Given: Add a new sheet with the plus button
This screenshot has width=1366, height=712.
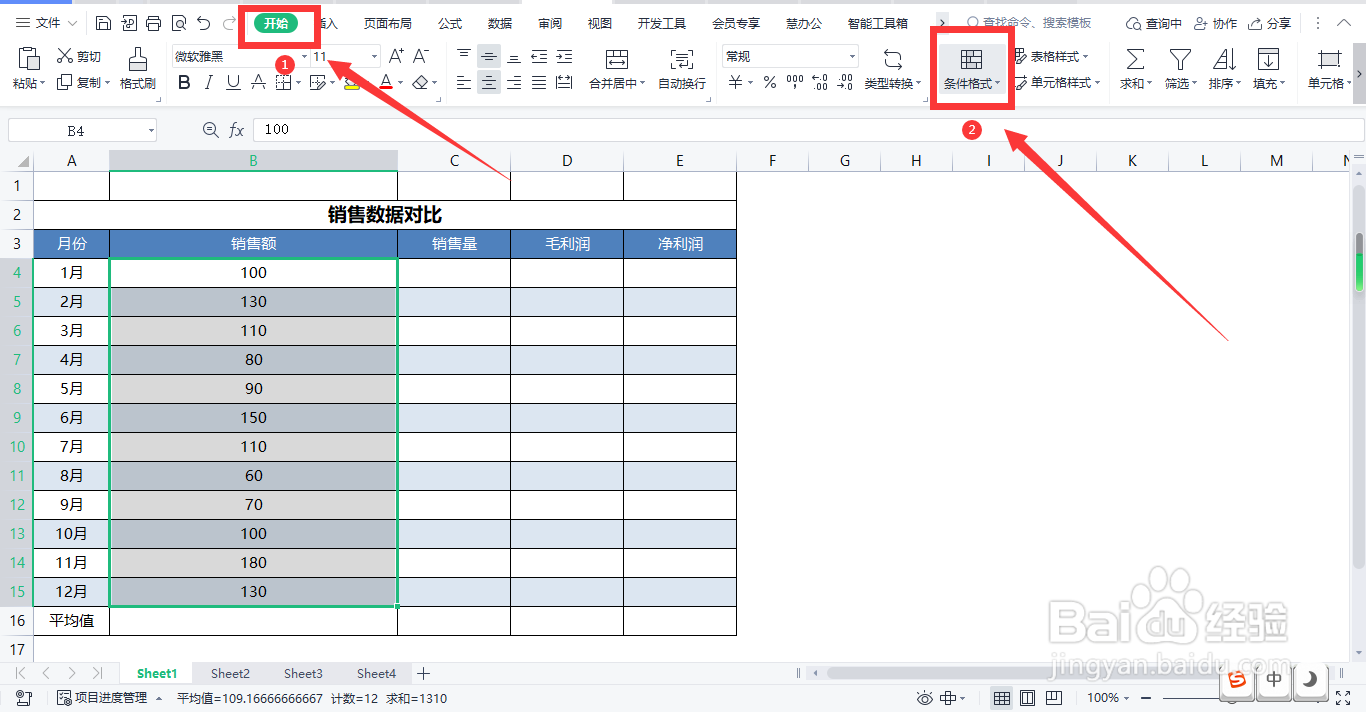Looking at the screenshot, I should point(423,673).
